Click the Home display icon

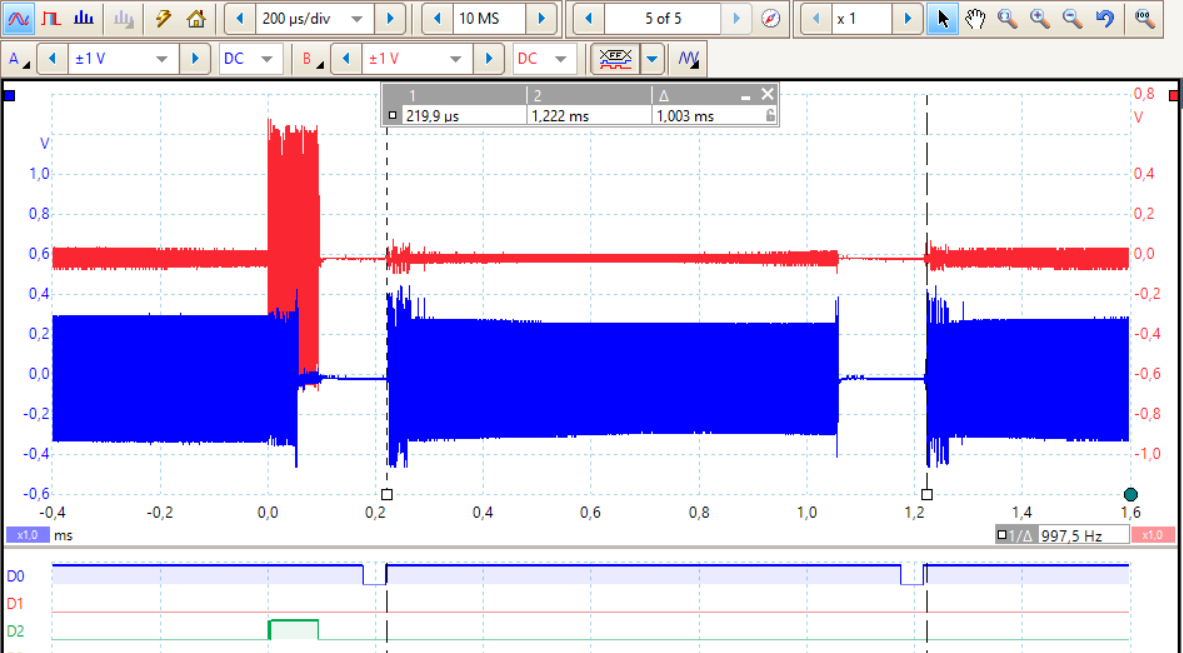coord(196,18)
